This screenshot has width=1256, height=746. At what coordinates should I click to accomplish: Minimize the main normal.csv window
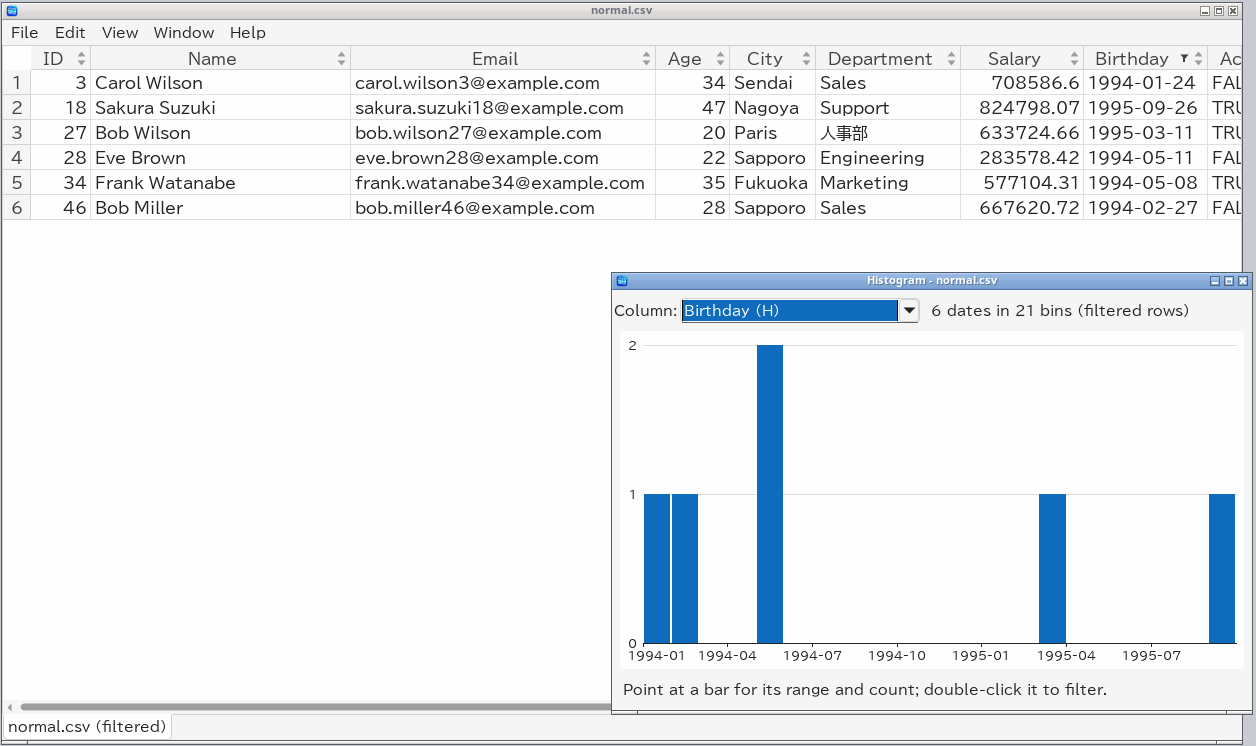coord(1204,10)
